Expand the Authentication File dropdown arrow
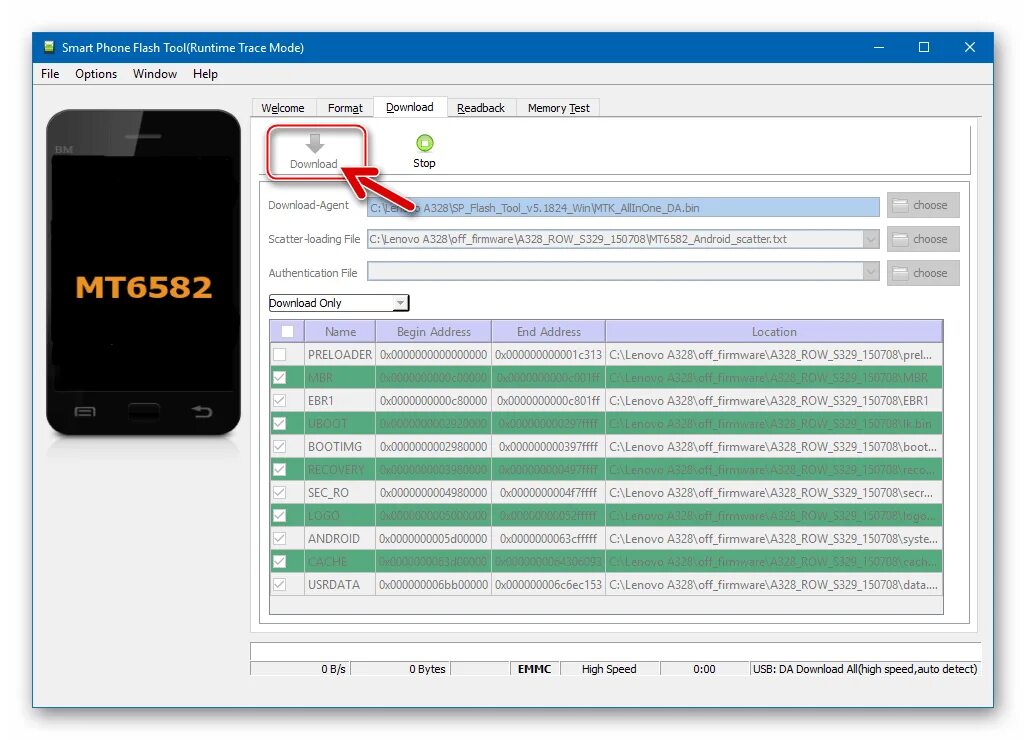This screenshot has width=1026, height=740. (871, 271)
